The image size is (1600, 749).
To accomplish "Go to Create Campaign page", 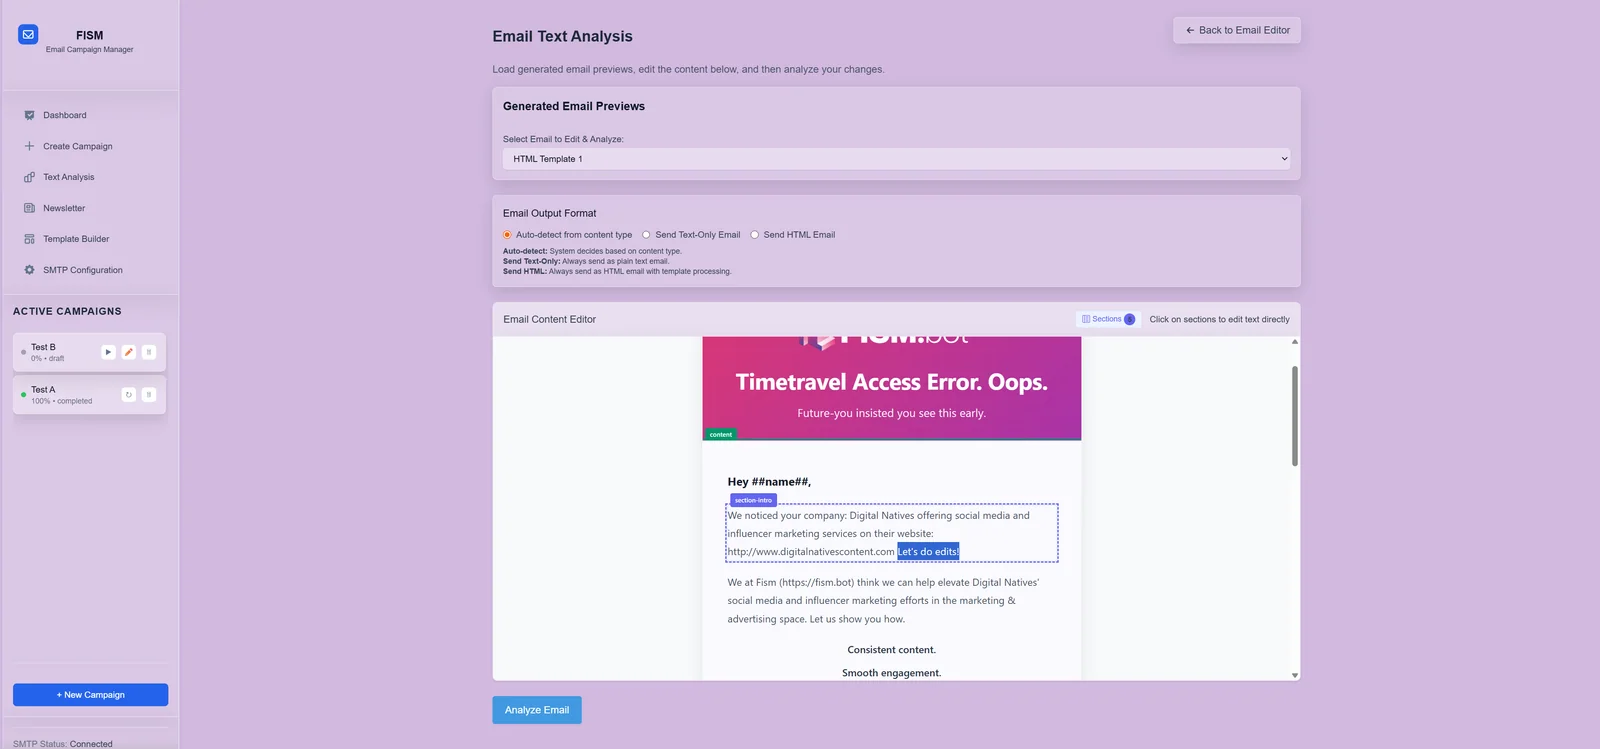I will (78, 146).
